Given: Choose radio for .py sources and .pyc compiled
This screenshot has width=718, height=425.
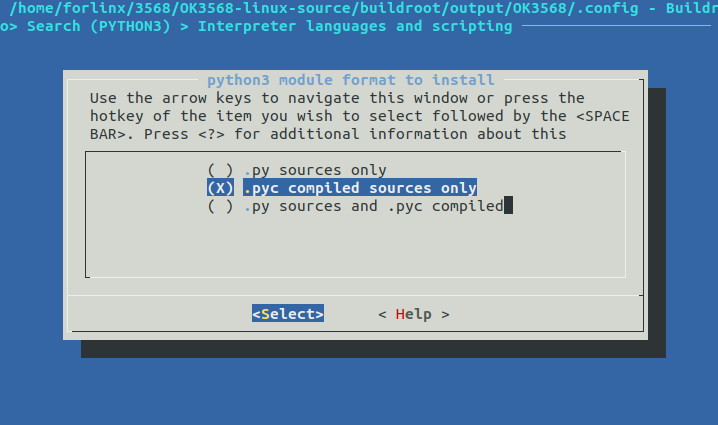Looking at the screenshot, I should click(x=220, y=206).
